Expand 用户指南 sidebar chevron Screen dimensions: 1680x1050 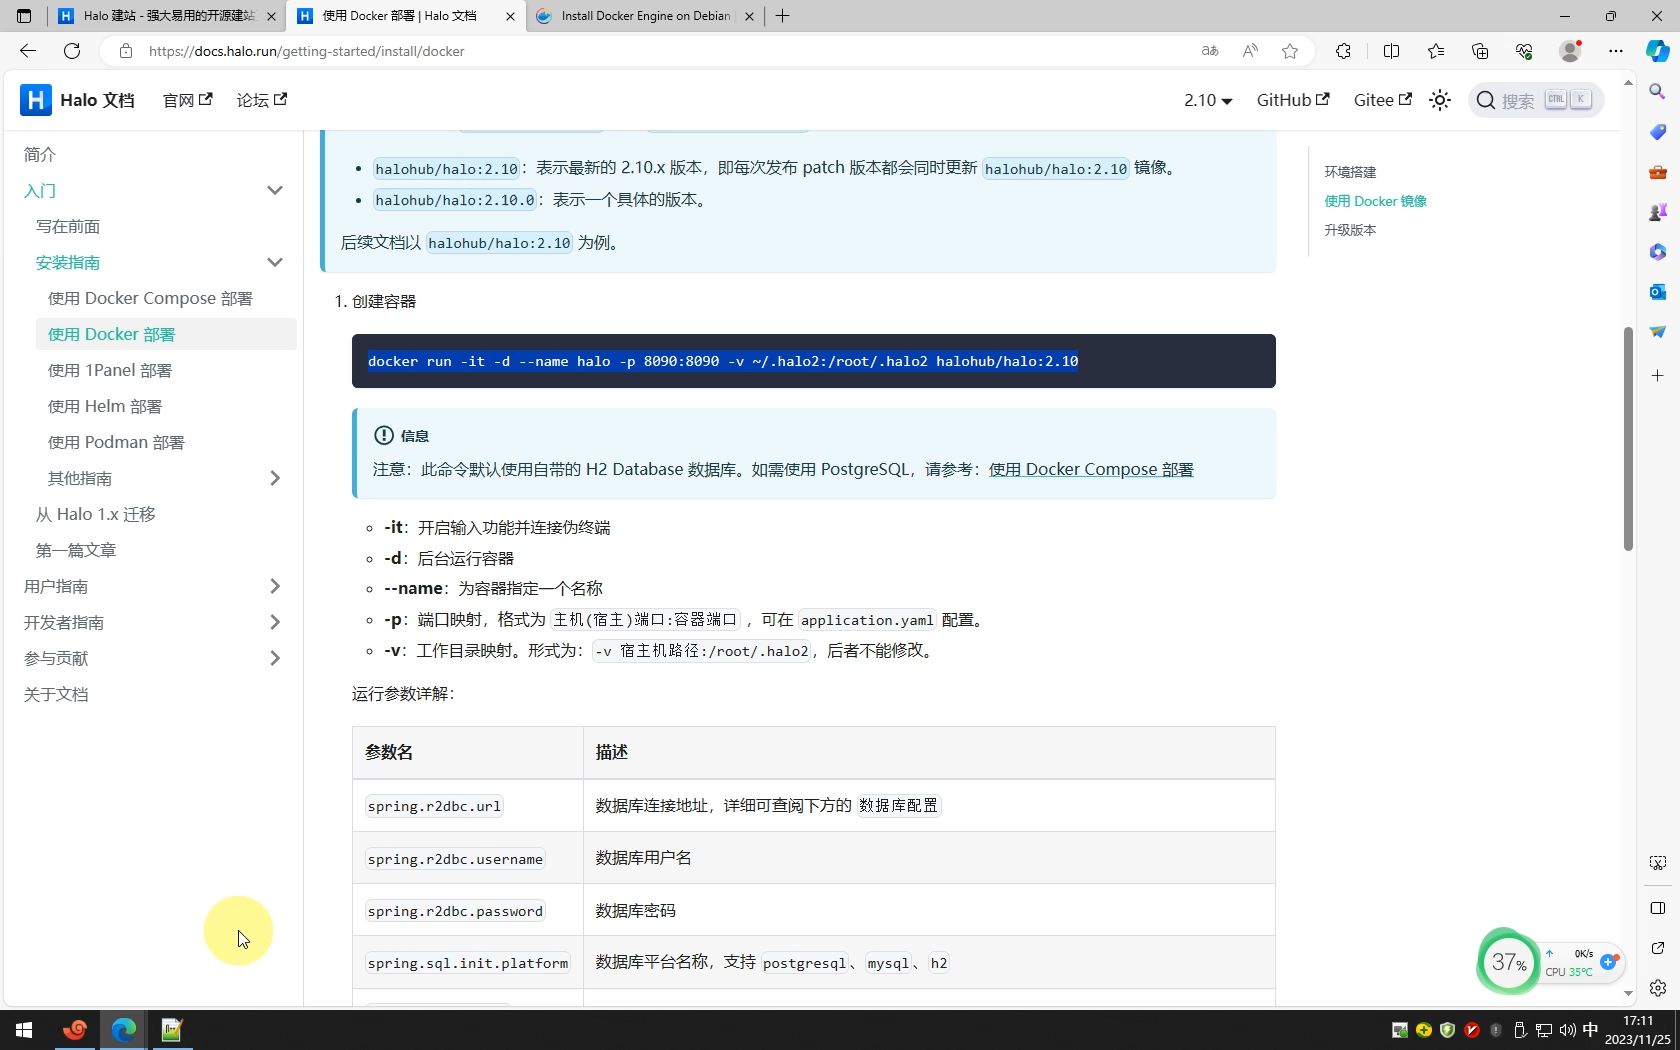(x=275, y=586)
